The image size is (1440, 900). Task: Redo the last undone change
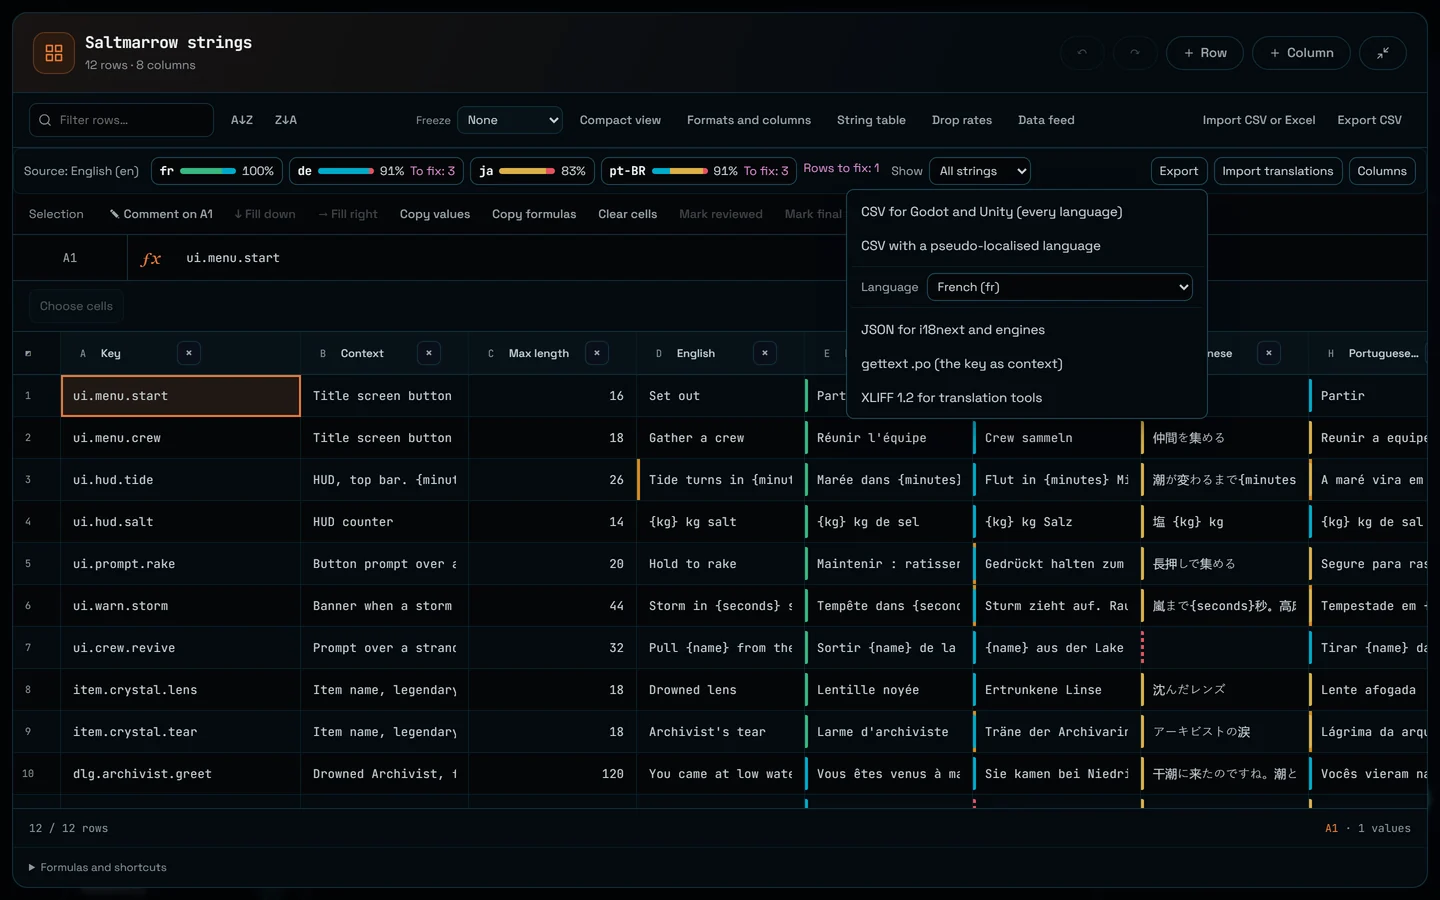pos(1134,53)
